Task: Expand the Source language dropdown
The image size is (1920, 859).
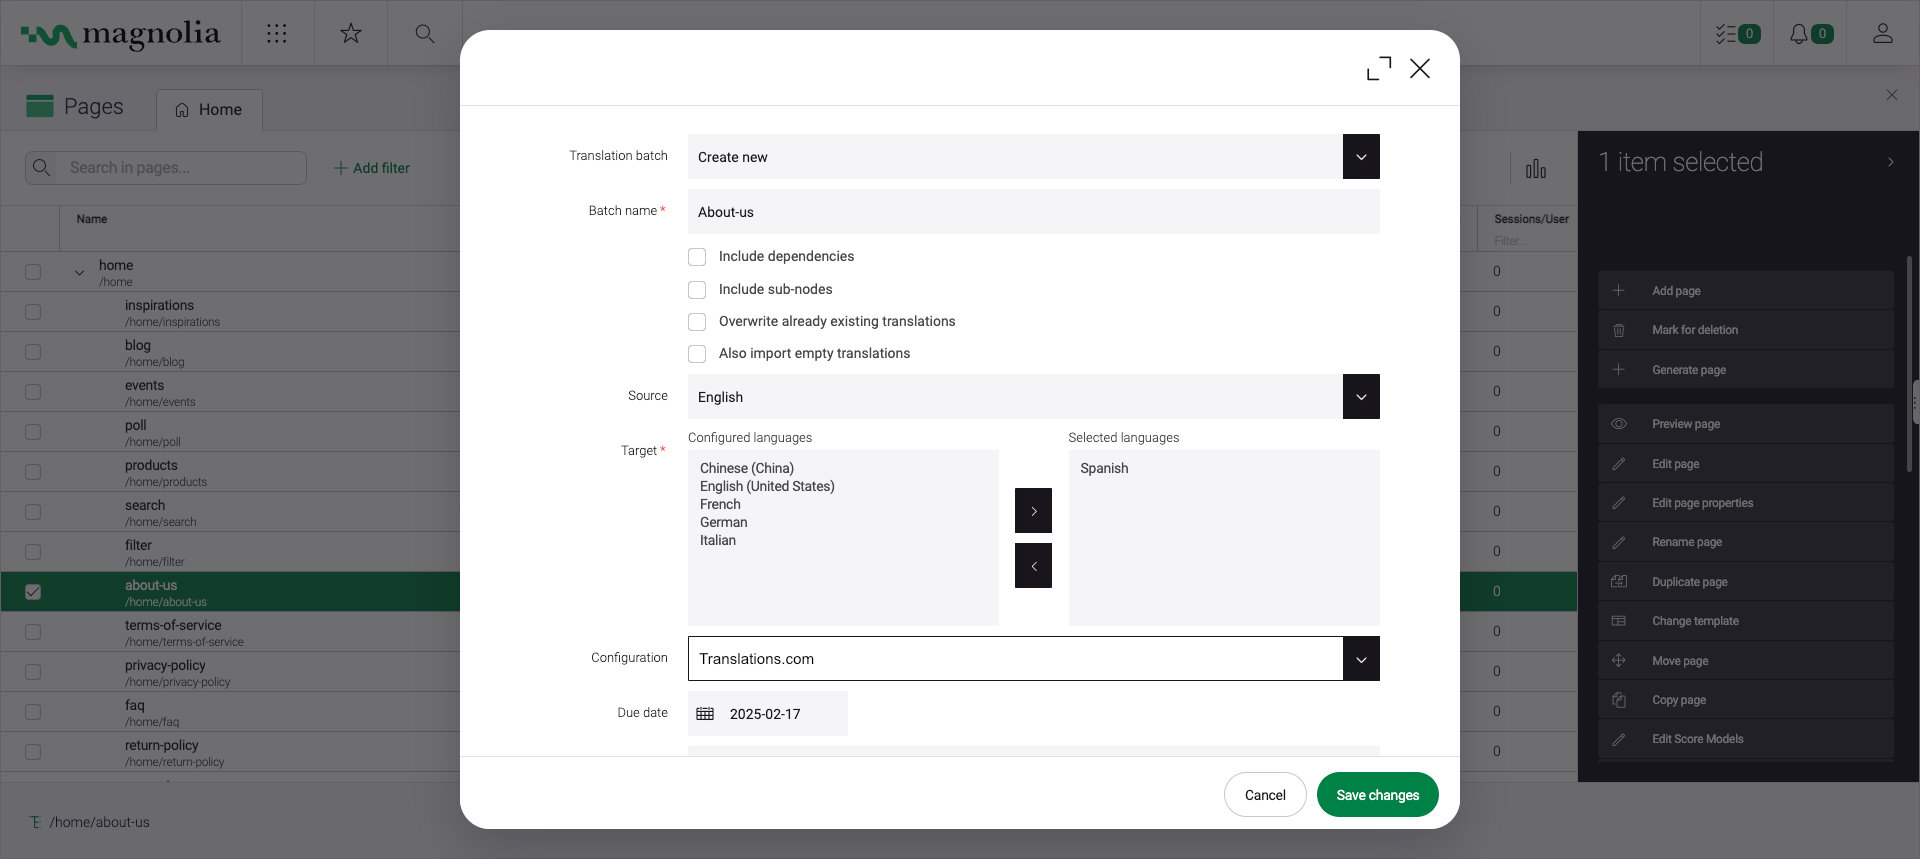Action: [x=1361, y=397]
